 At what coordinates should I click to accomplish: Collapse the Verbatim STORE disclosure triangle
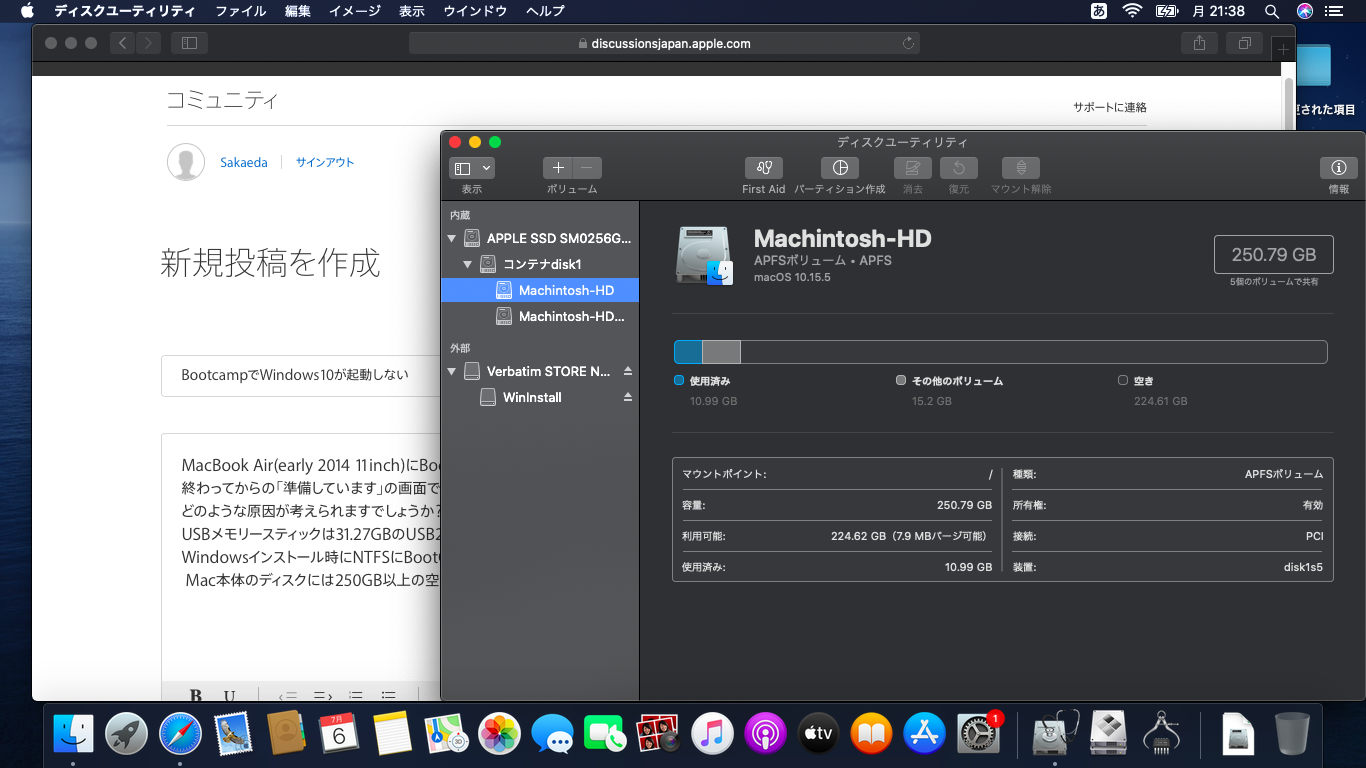pos(451,372)
